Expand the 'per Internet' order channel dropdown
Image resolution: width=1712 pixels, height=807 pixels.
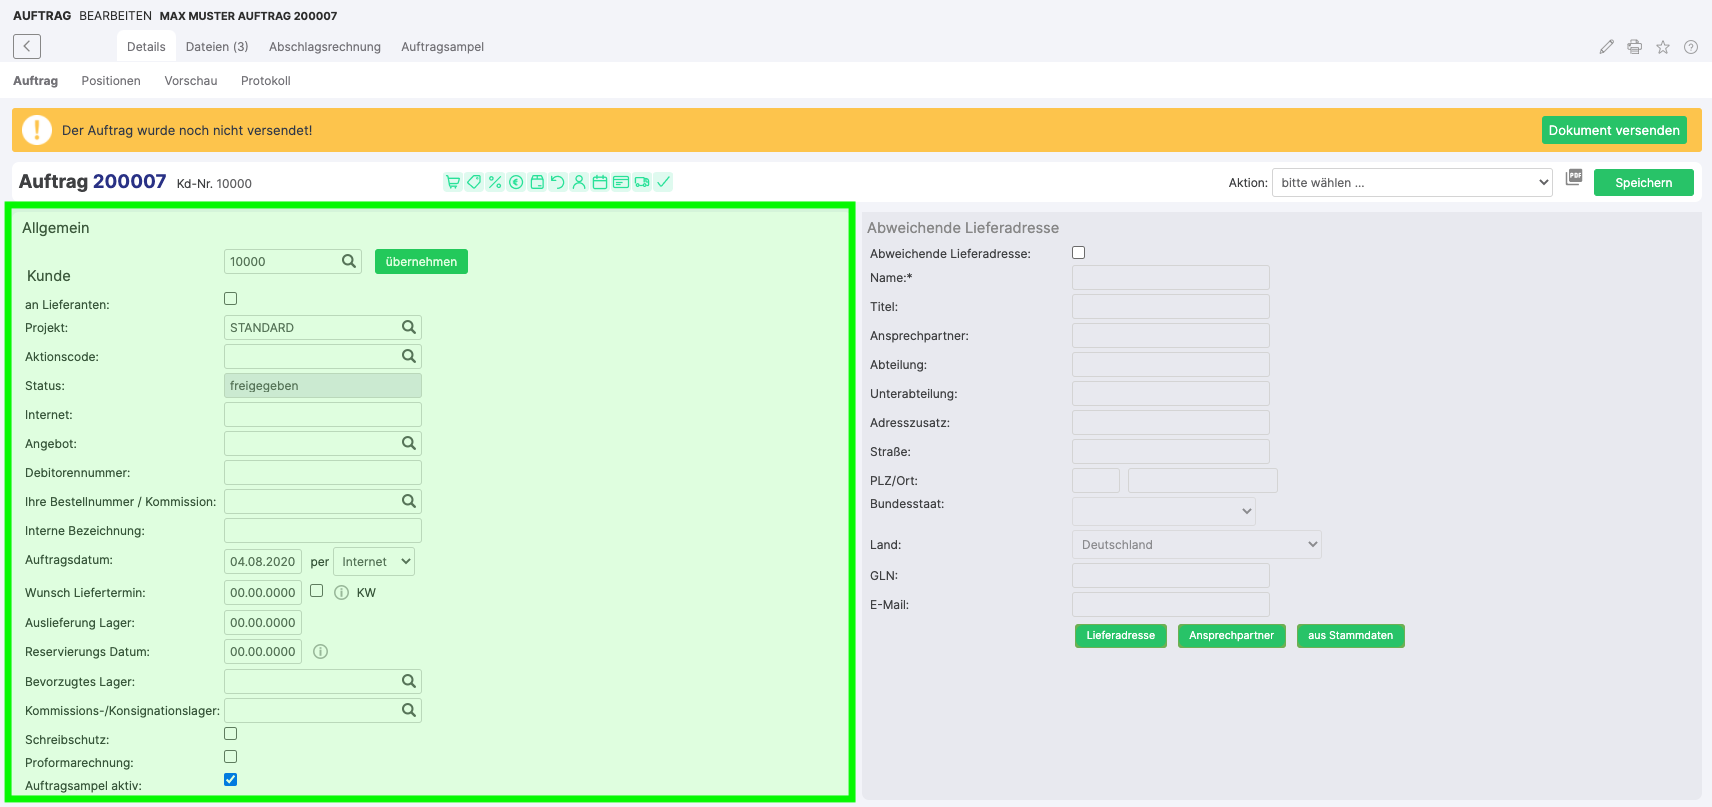tap(374, 562)
